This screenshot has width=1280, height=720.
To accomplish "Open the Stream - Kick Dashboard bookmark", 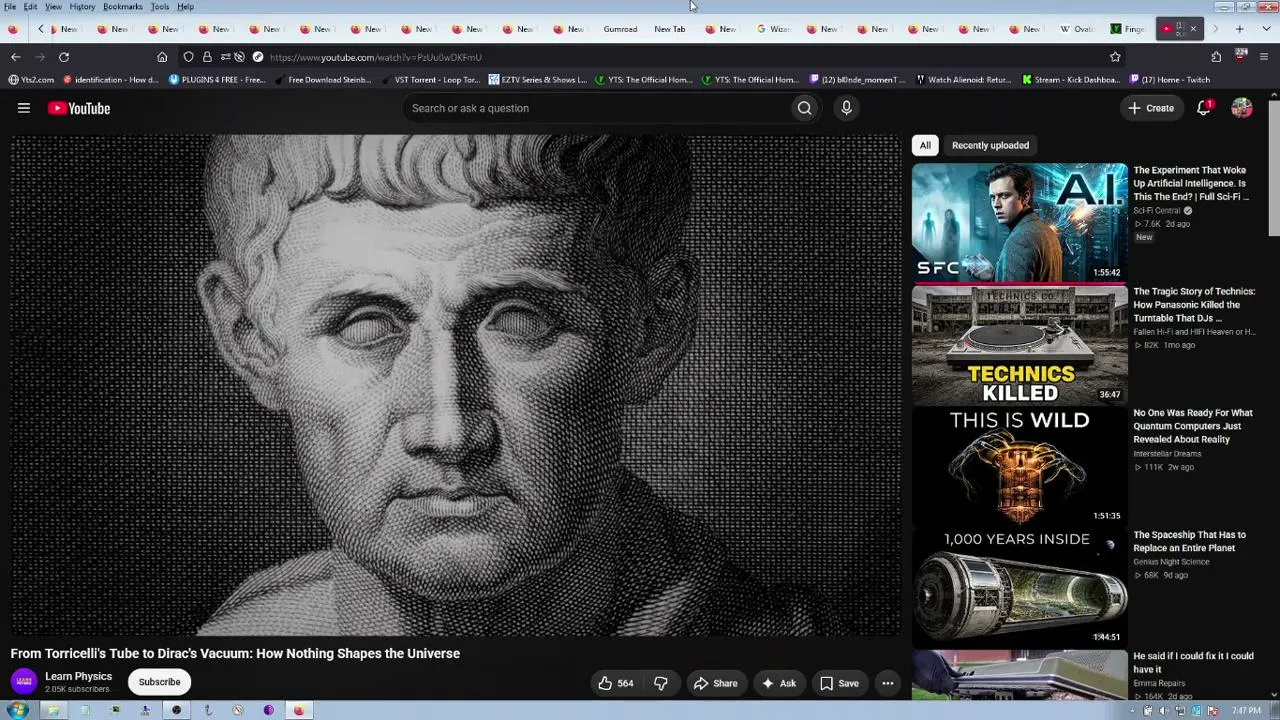I will [1070, 79].
